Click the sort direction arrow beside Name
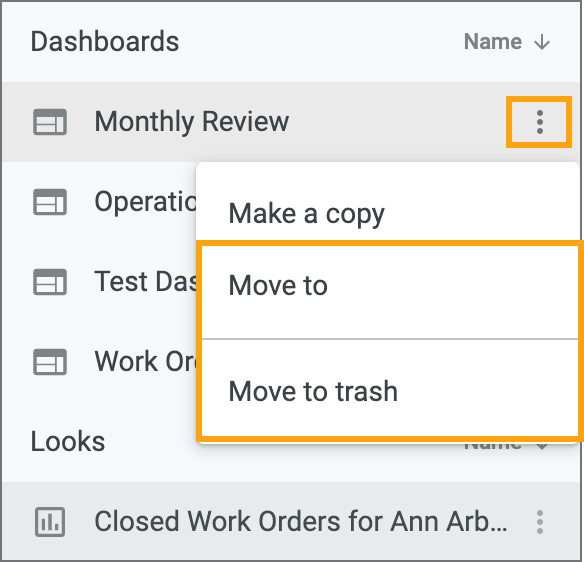584x562 pixels. click(542, 42)
